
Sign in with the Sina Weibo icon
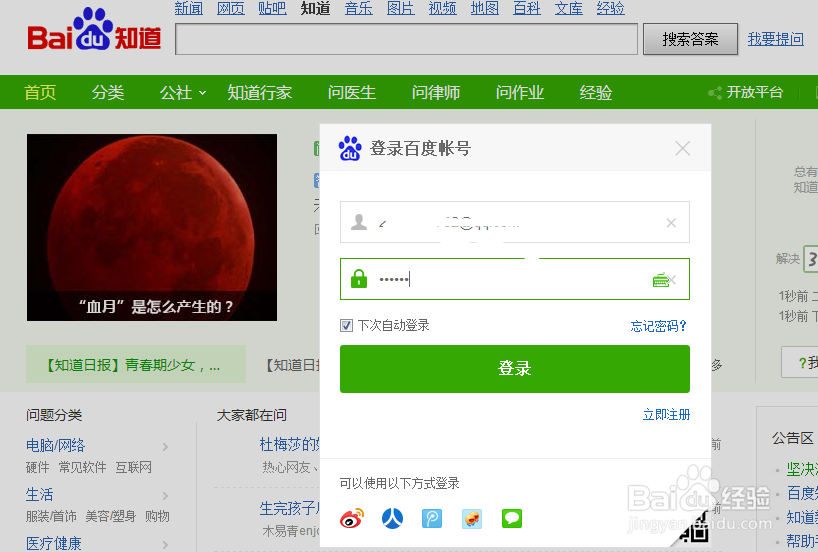coord(352,519)
